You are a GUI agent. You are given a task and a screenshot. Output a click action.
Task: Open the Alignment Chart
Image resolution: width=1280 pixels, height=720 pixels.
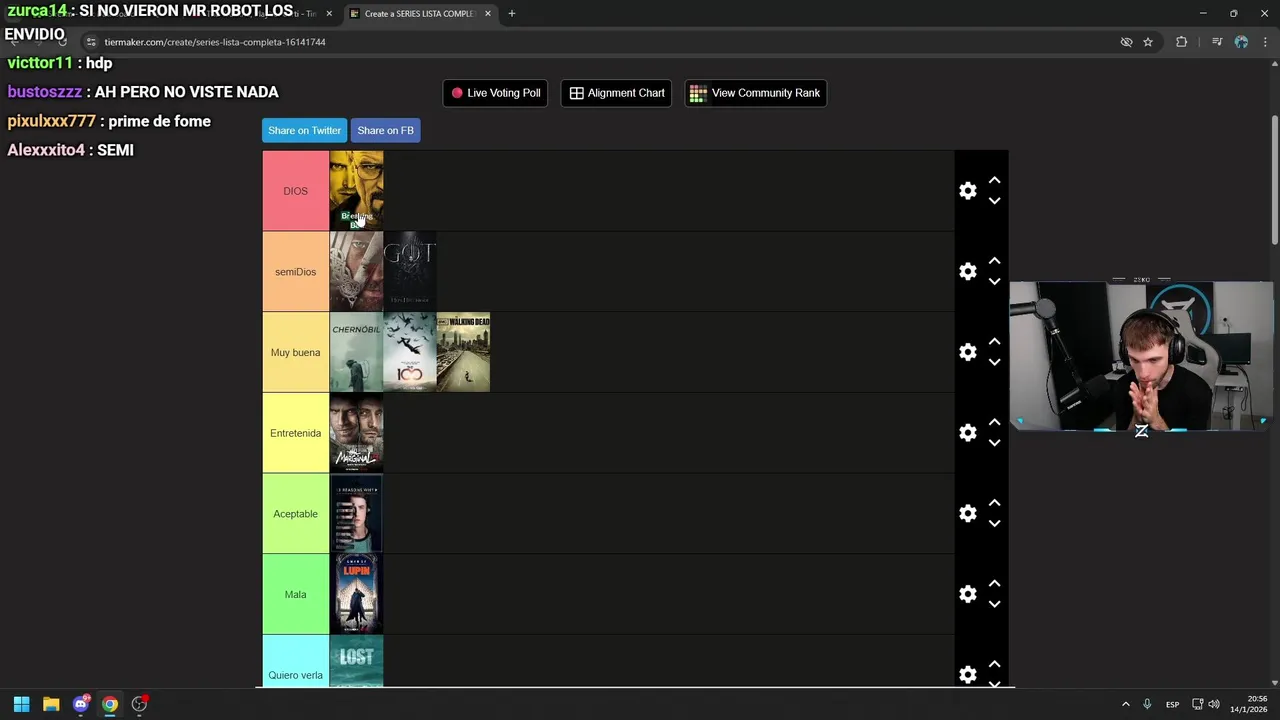617,93
